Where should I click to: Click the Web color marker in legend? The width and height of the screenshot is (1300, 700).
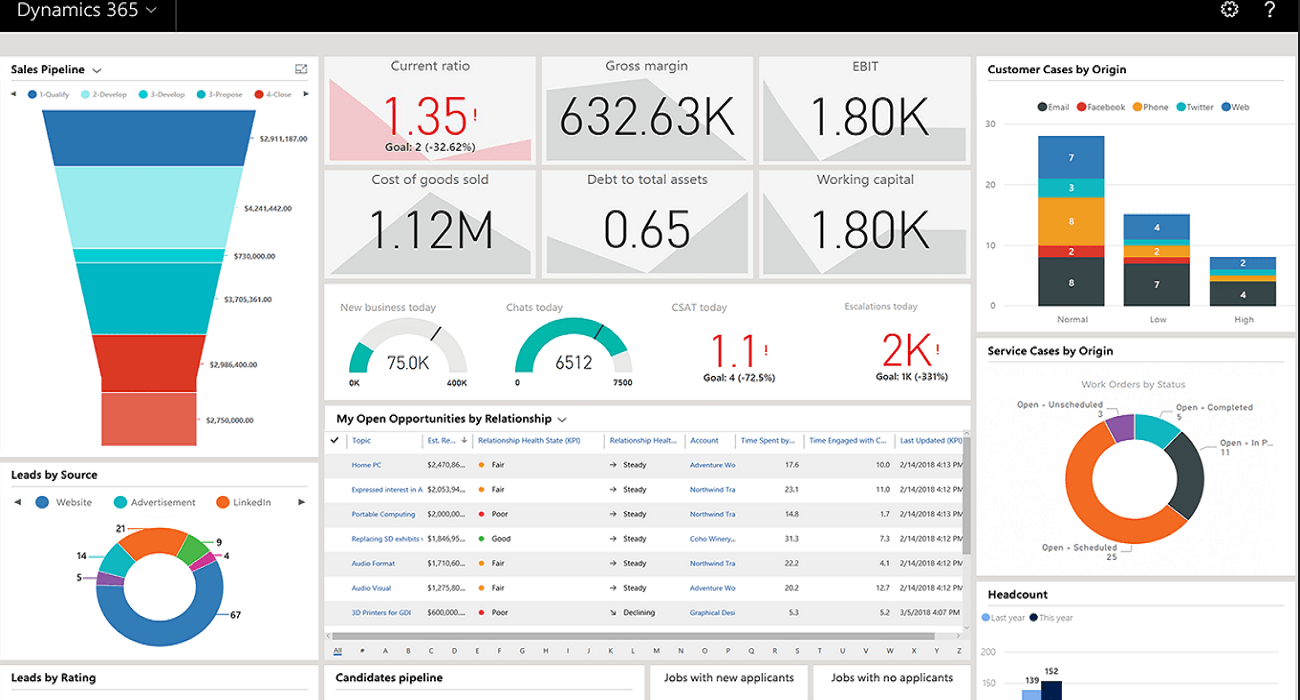[1226, 107]
